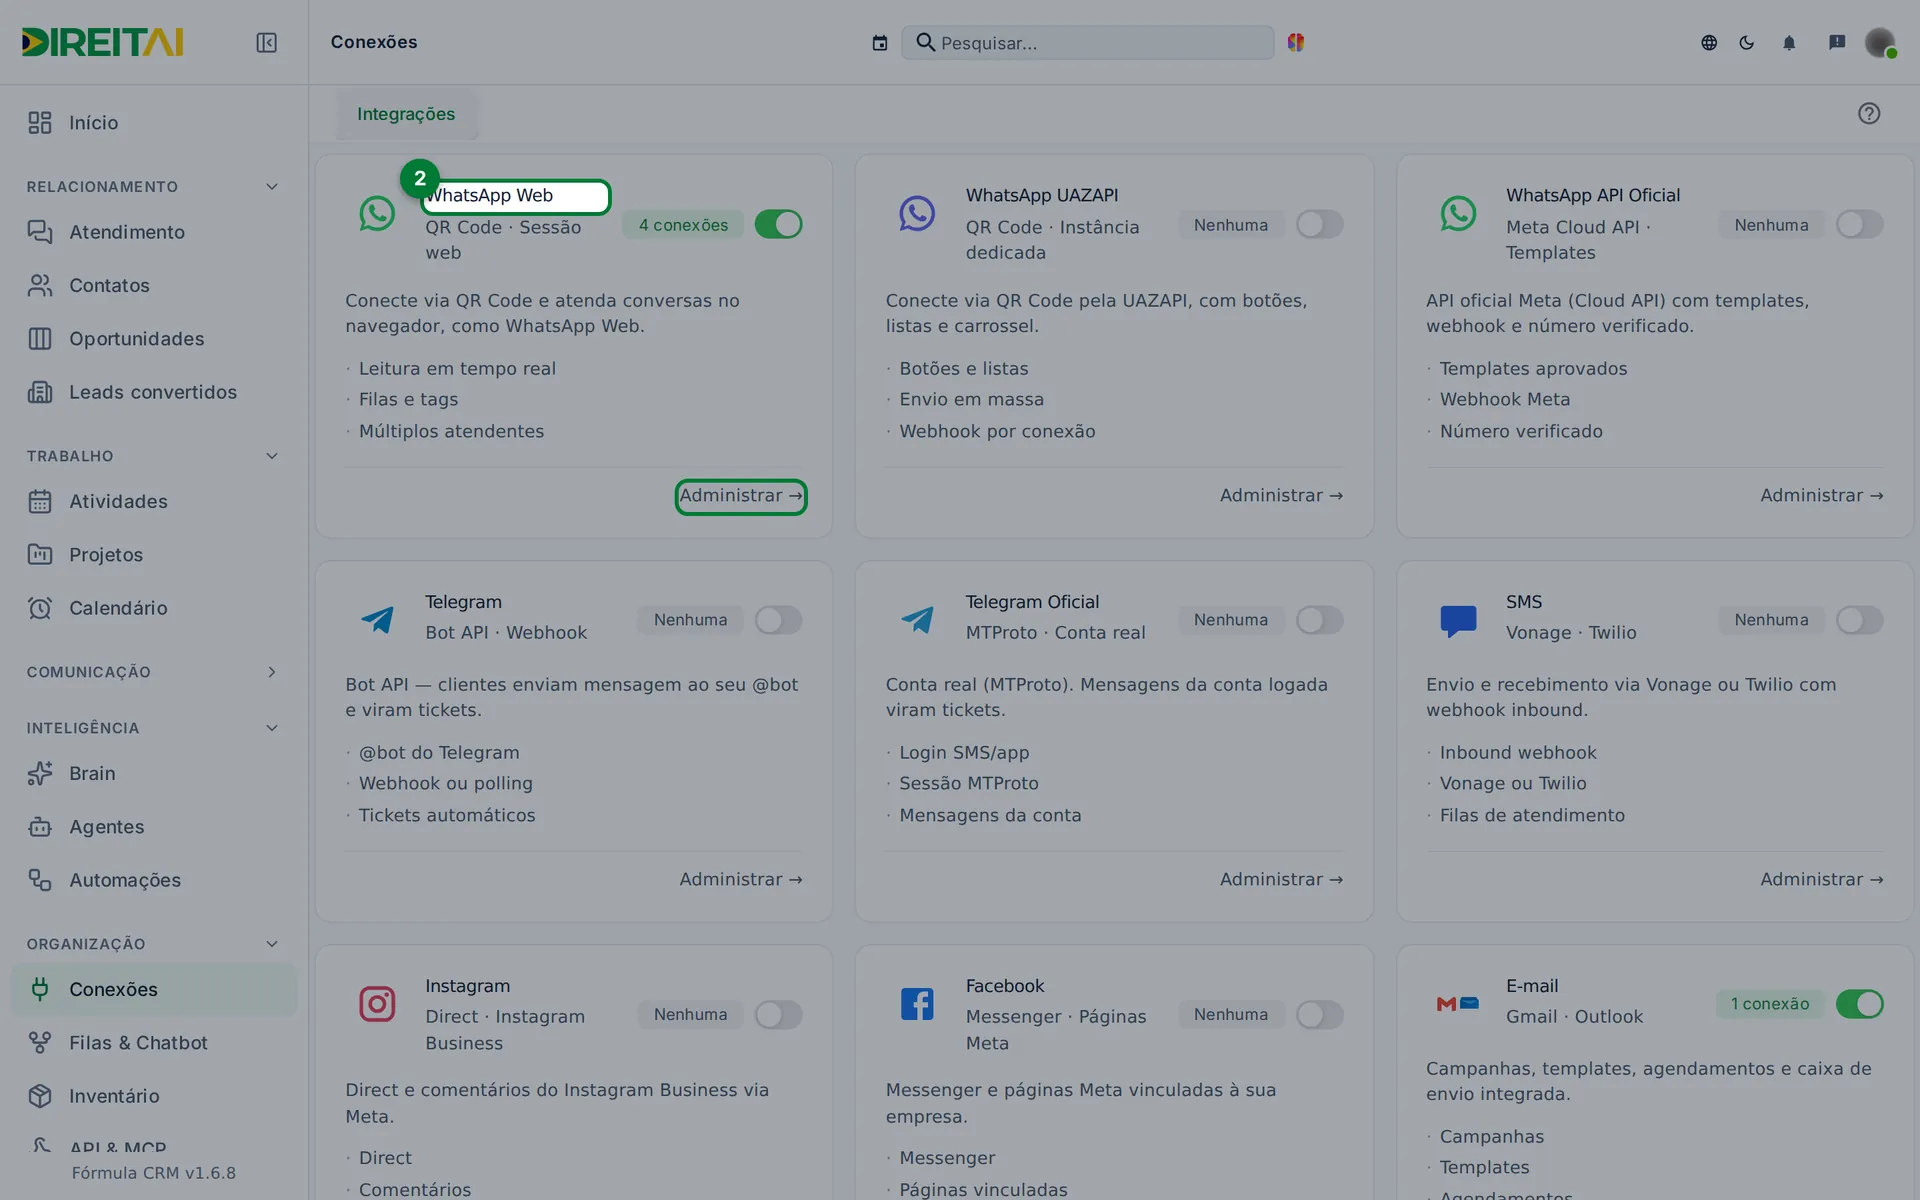Click the DIREITAI logo
The width and height of the screenshot is (1920, 1200).
point(102,42)
